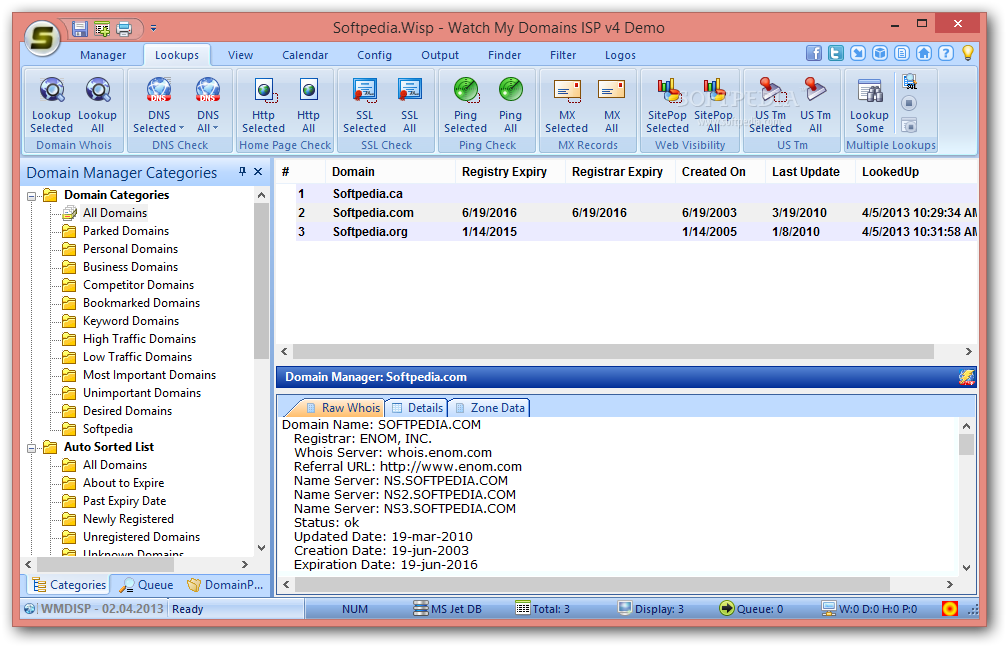Open the Categories bottom tab
Viewport: 1007px width, 647px height.
click(69, 585)
